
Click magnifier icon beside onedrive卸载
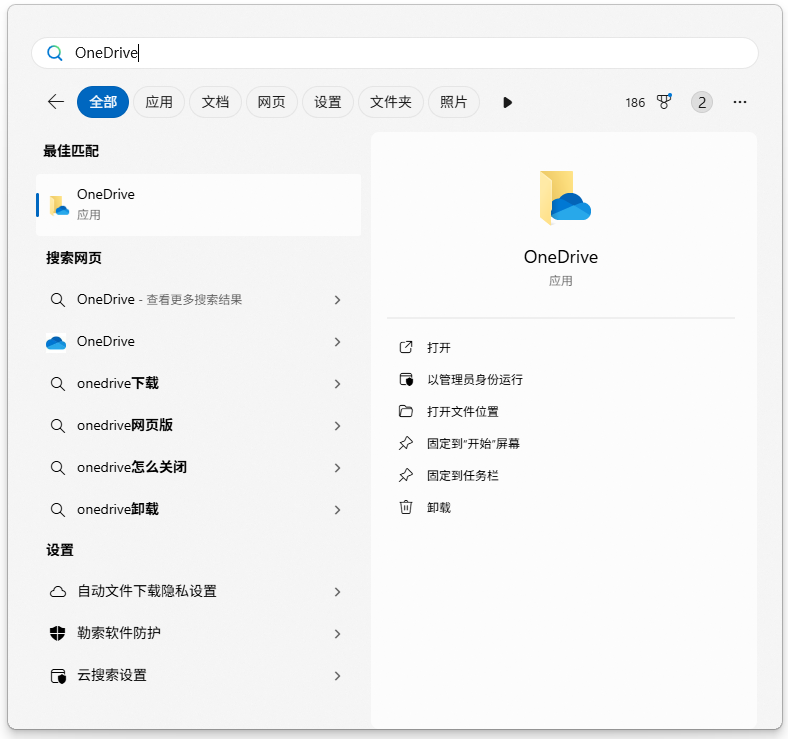coord(58,510)
